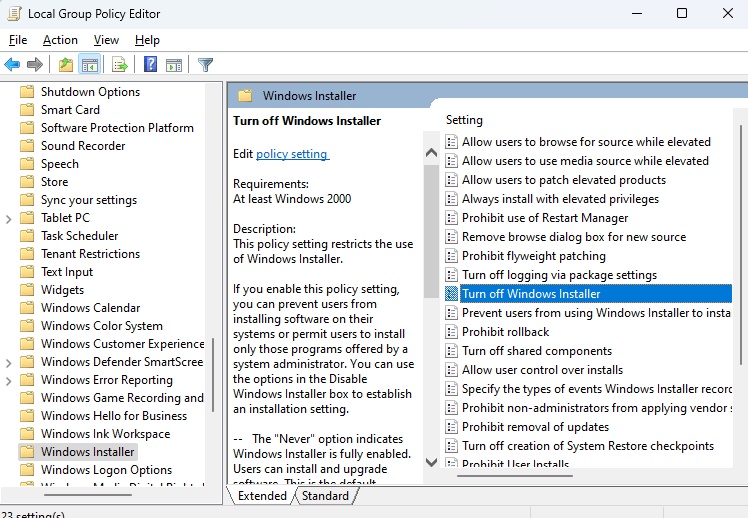Toggle Show/Hide Console Tree toolbar icon

pyautogui.click(x=90, y=64)
